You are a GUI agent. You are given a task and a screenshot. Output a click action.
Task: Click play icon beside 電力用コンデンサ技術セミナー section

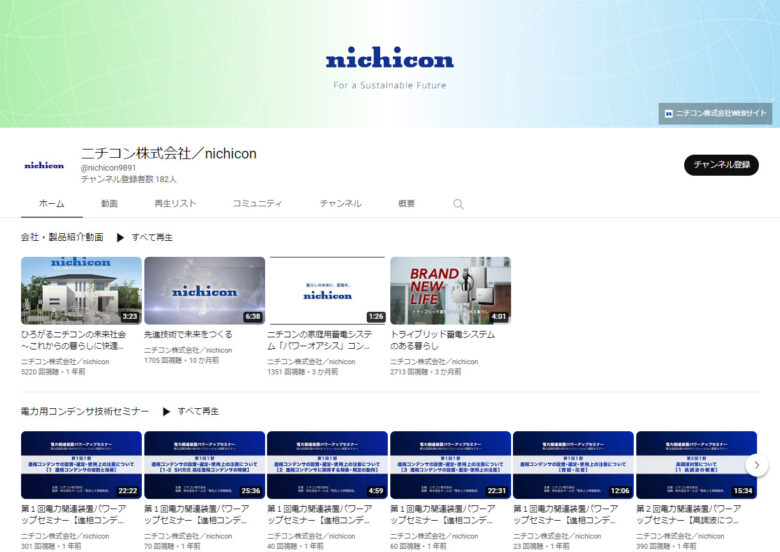(166, 412)
